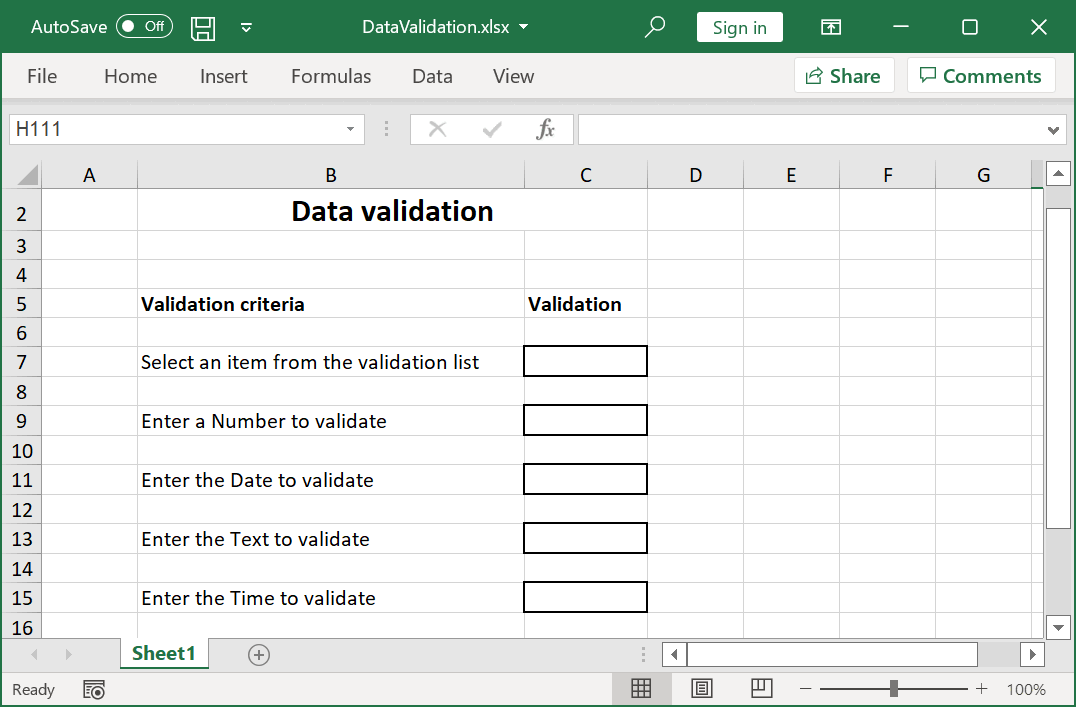Expand the formula bar
The image size is (1076, 707).
click(x=1053, y=130)
